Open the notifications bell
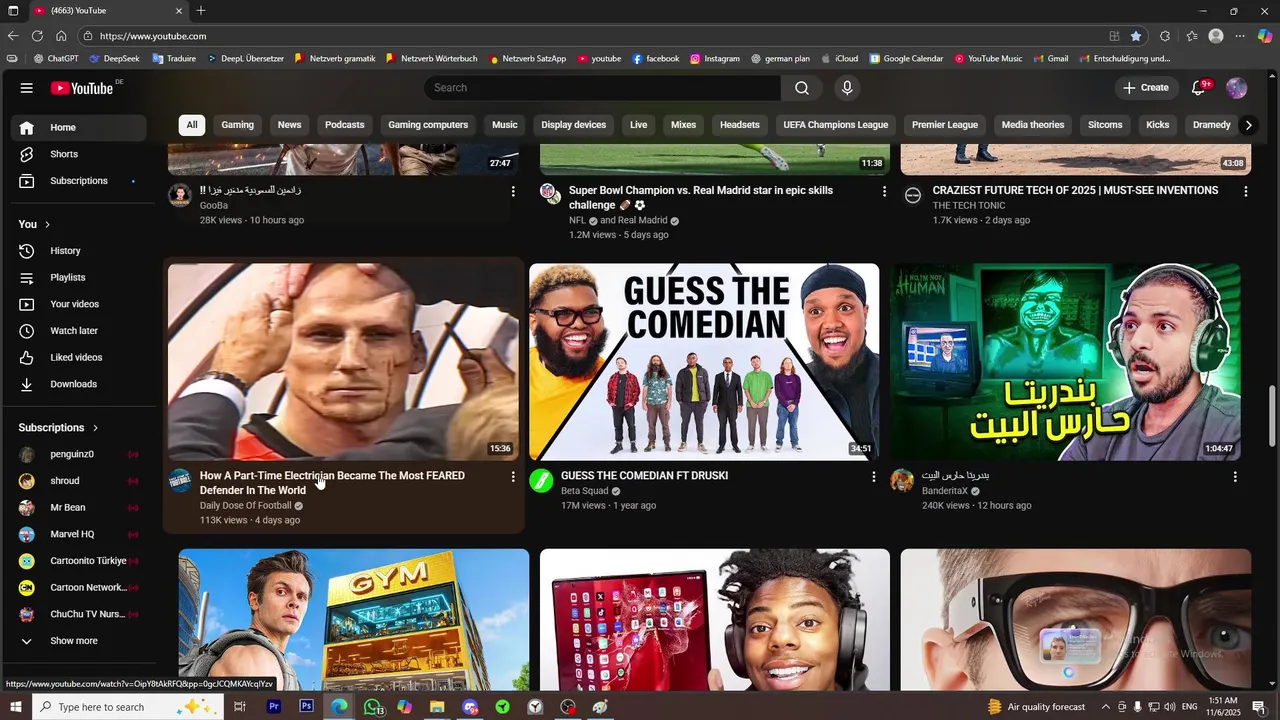 coord(1199,88)
